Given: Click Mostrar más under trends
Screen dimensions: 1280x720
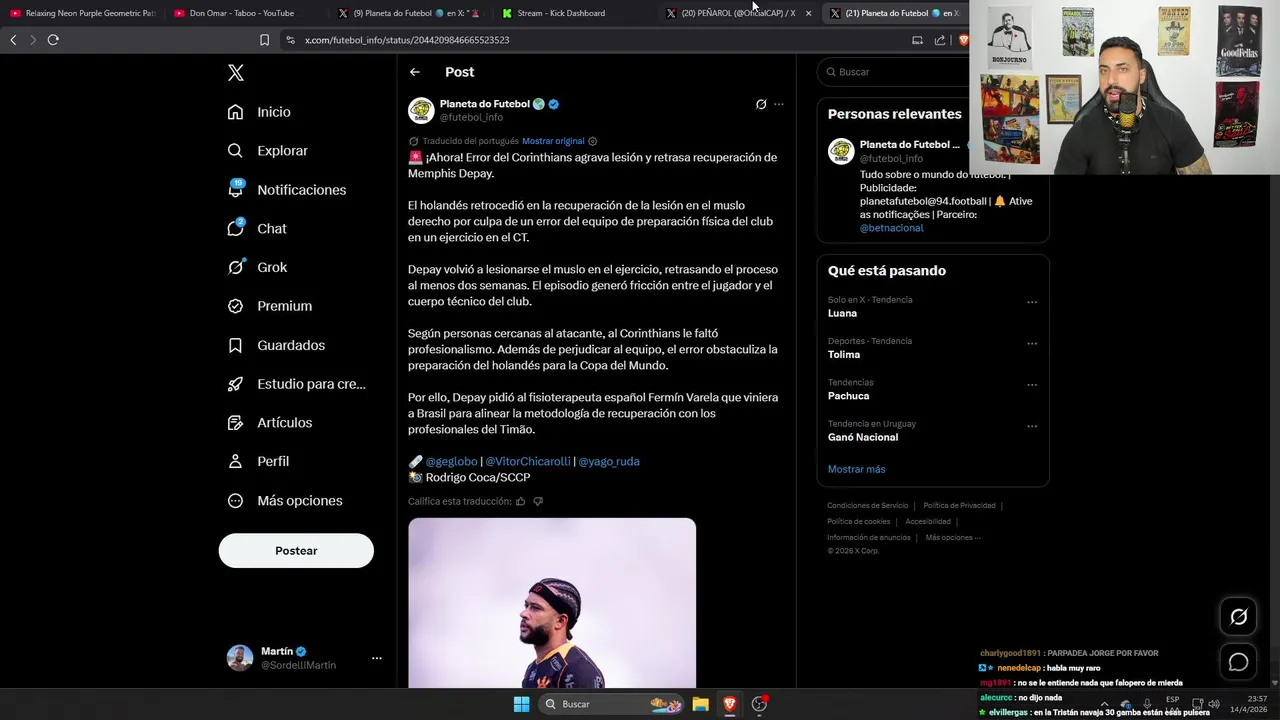Looking at the screenshot, I should coord(856,469).
